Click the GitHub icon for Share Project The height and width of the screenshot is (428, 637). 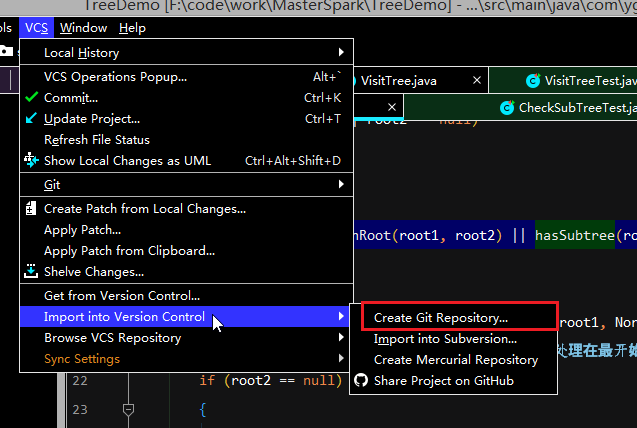coord(361,380)
